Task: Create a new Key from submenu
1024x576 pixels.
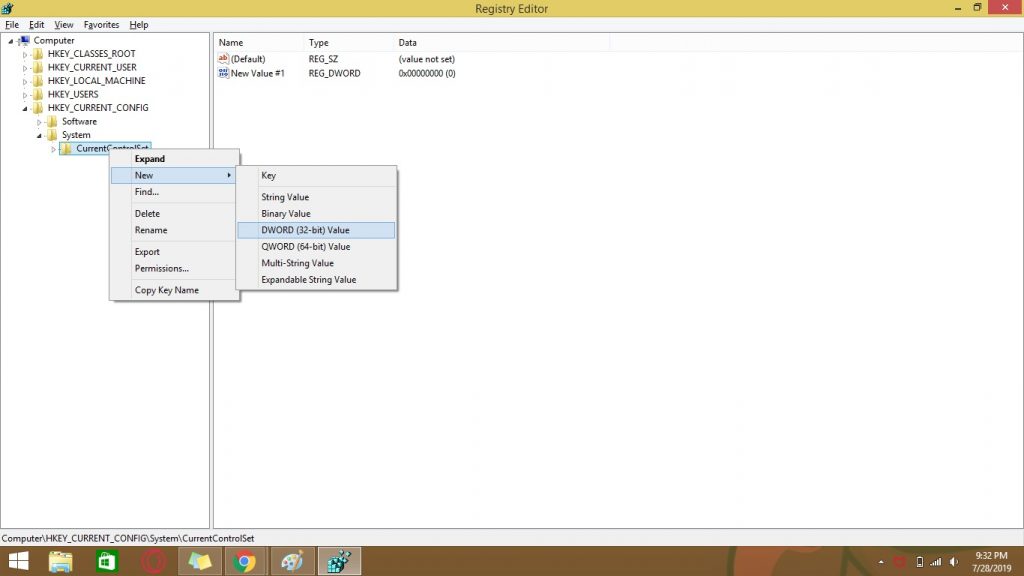Action: (x=316, y=175)
